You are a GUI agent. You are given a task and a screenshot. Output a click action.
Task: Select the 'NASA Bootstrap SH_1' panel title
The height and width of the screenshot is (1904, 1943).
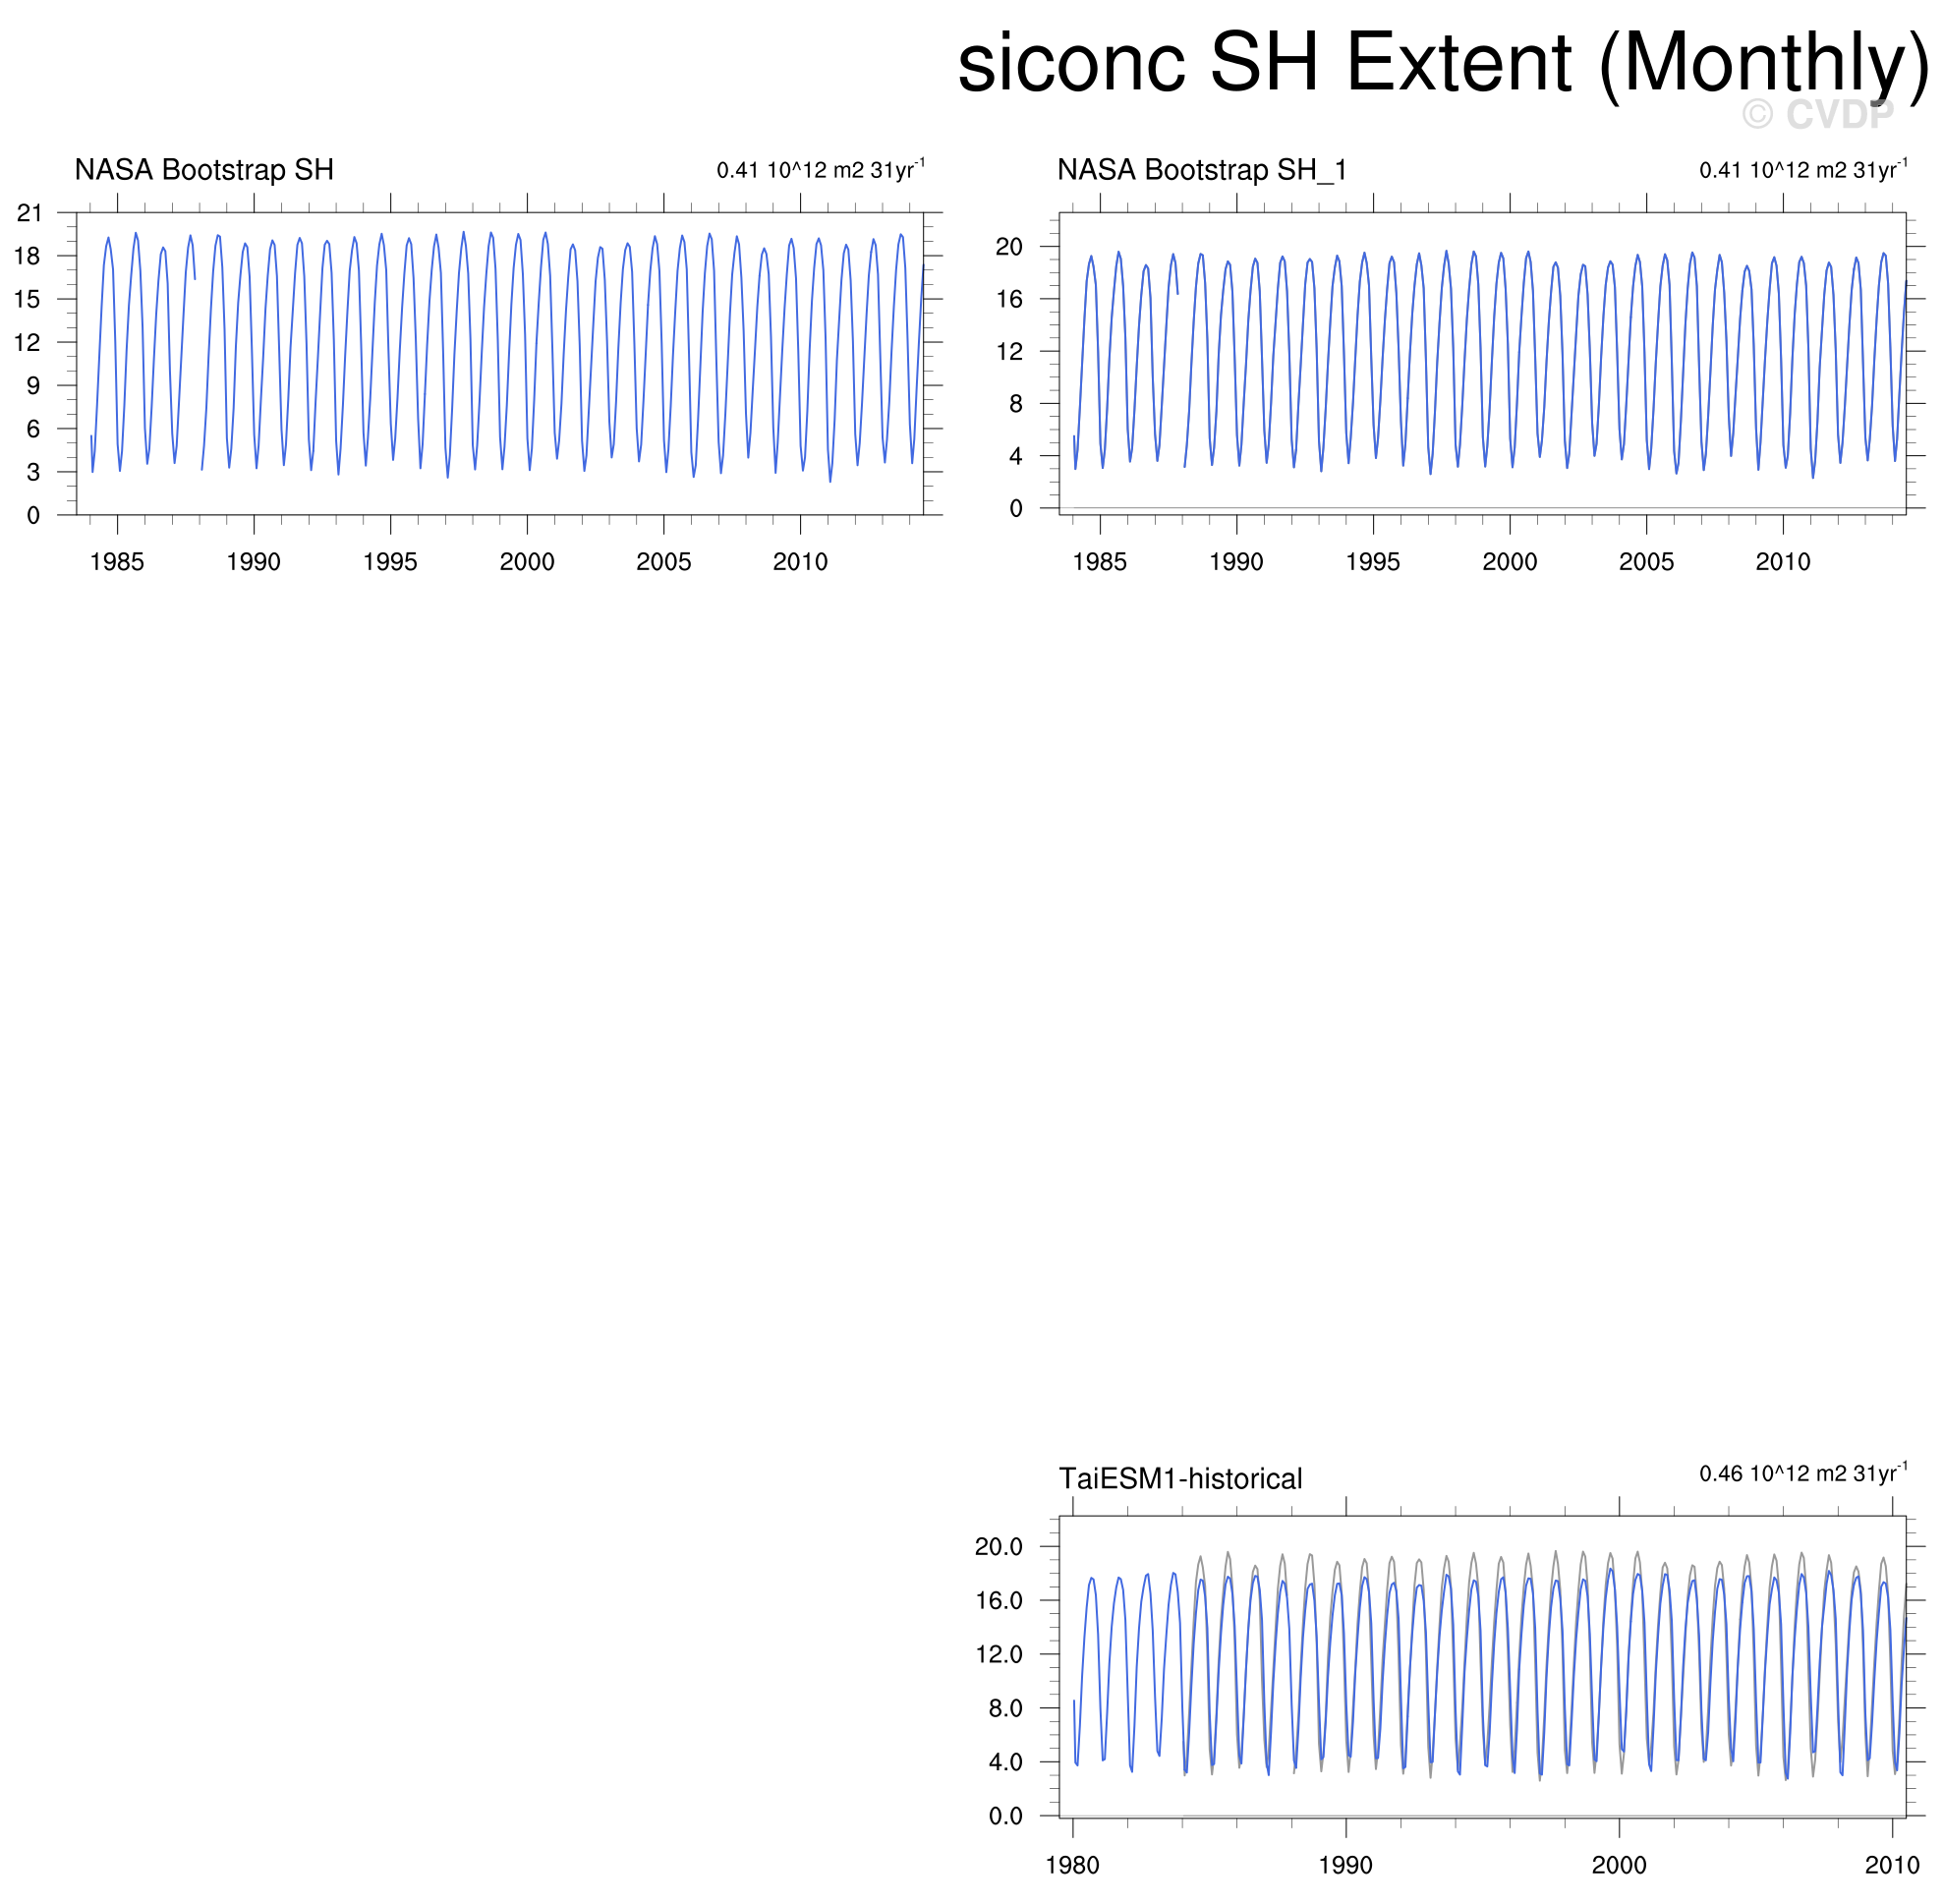pos(1202,170)
